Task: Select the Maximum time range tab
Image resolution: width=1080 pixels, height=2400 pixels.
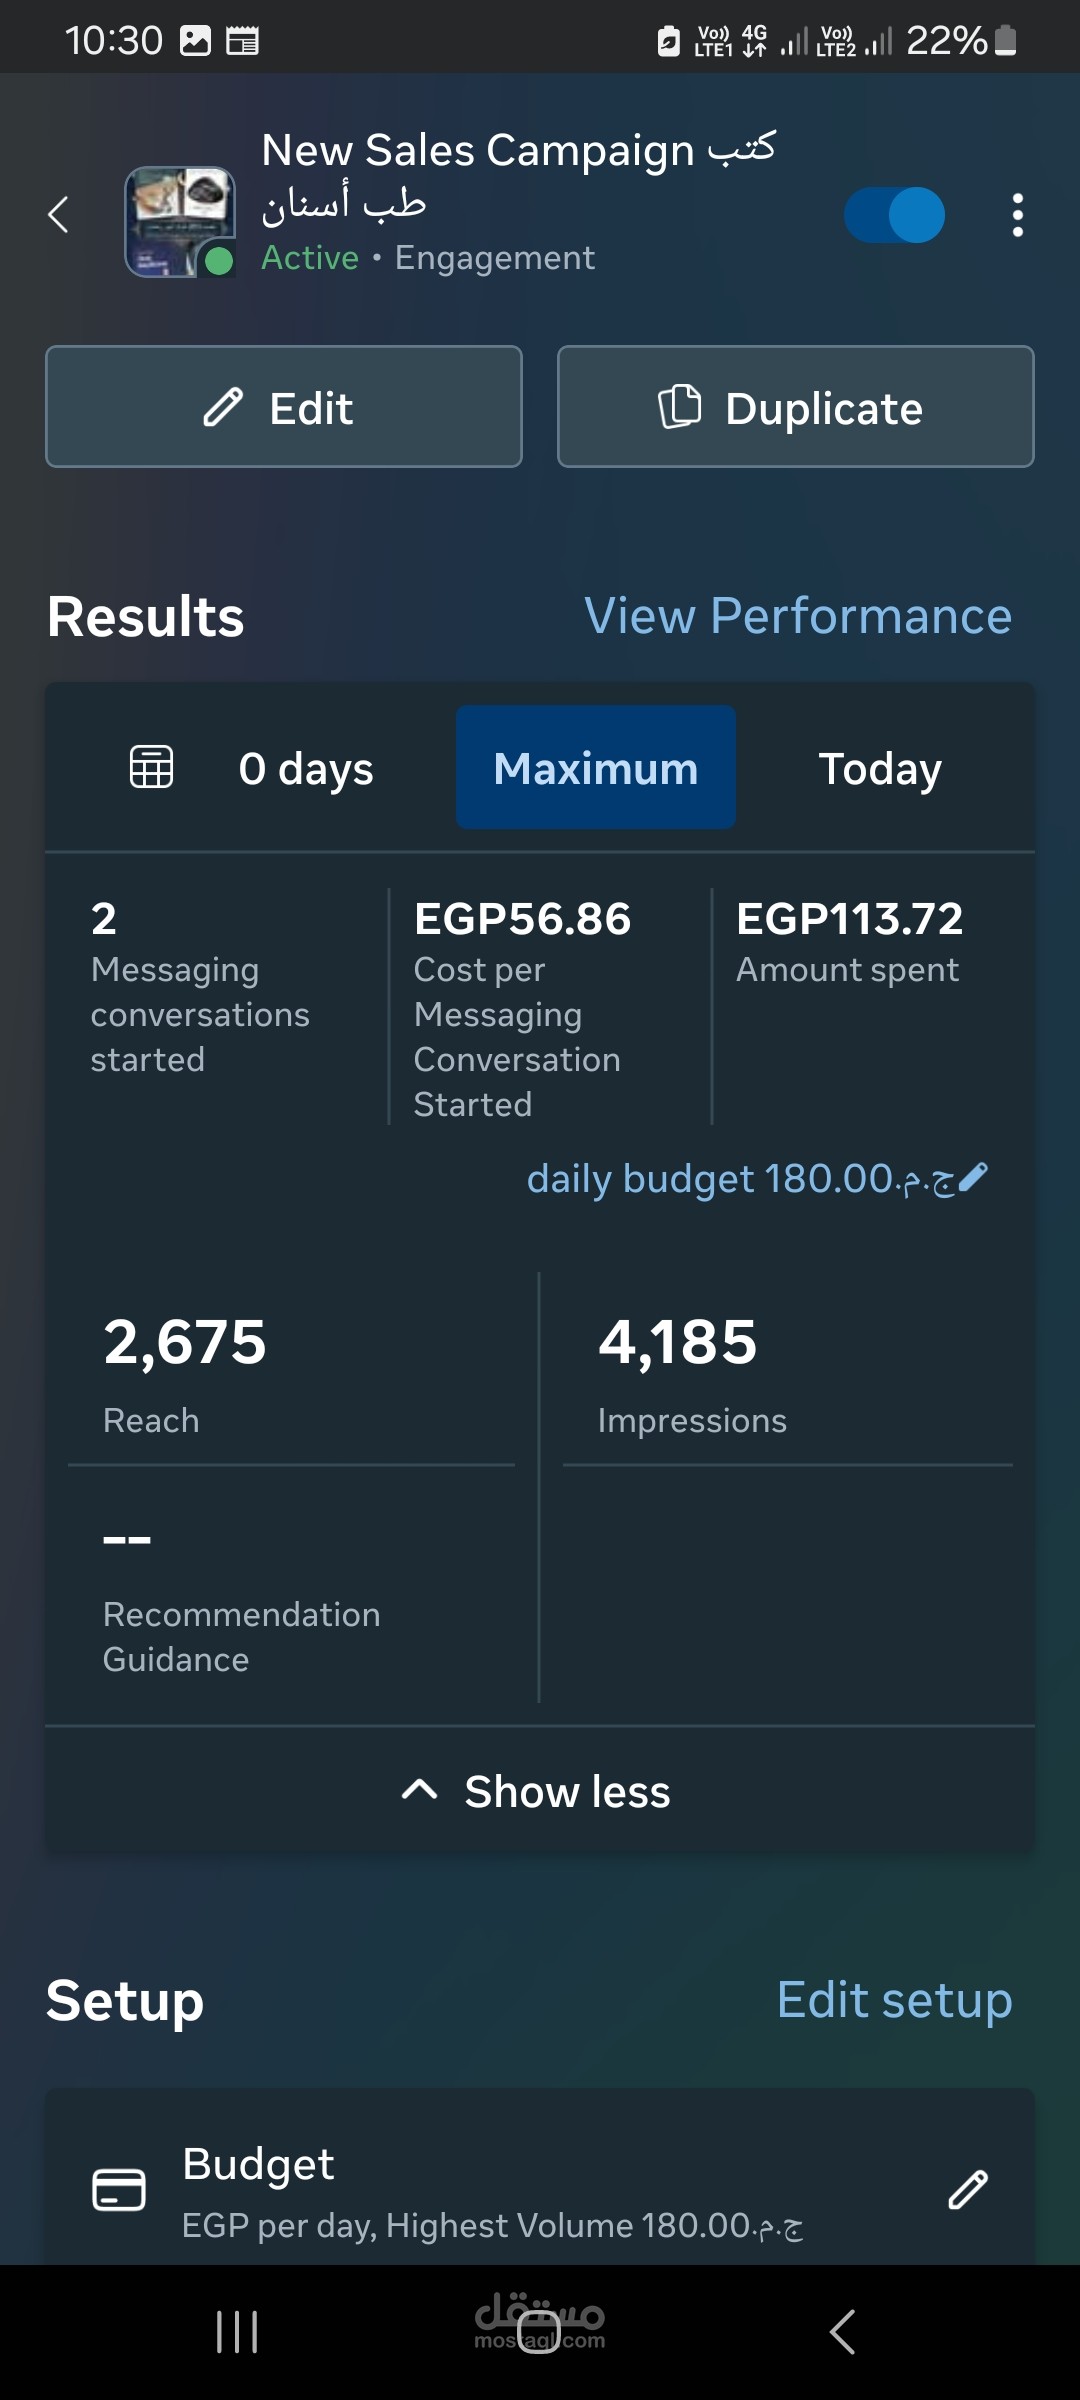Action: (x=596, y=768)
